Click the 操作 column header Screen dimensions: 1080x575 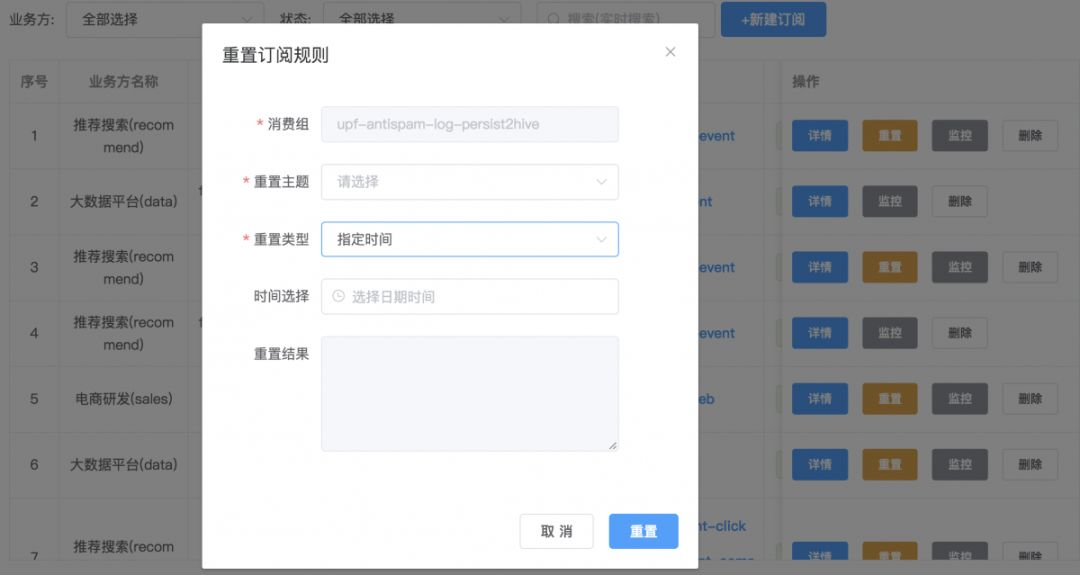point(806,81)
